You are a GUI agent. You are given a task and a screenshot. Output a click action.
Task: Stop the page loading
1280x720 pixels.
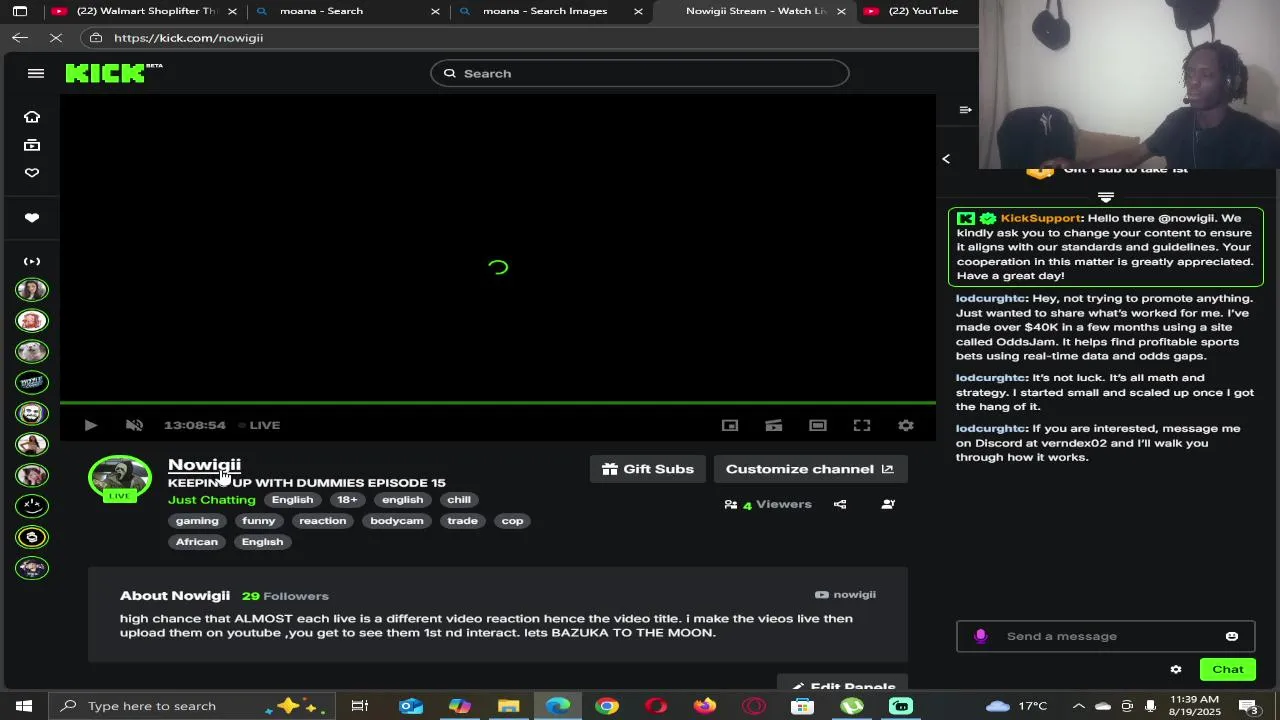pyautogui.click(x=56, y=38)
